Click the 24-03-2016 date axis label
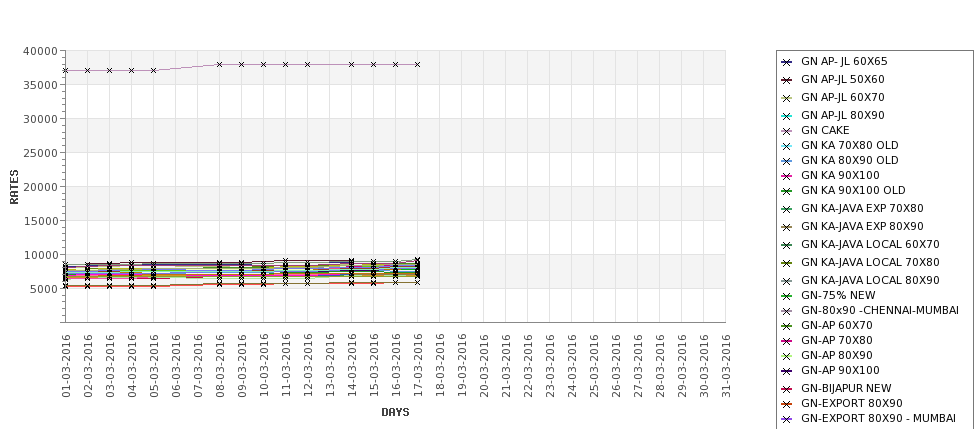 [572, 365]
